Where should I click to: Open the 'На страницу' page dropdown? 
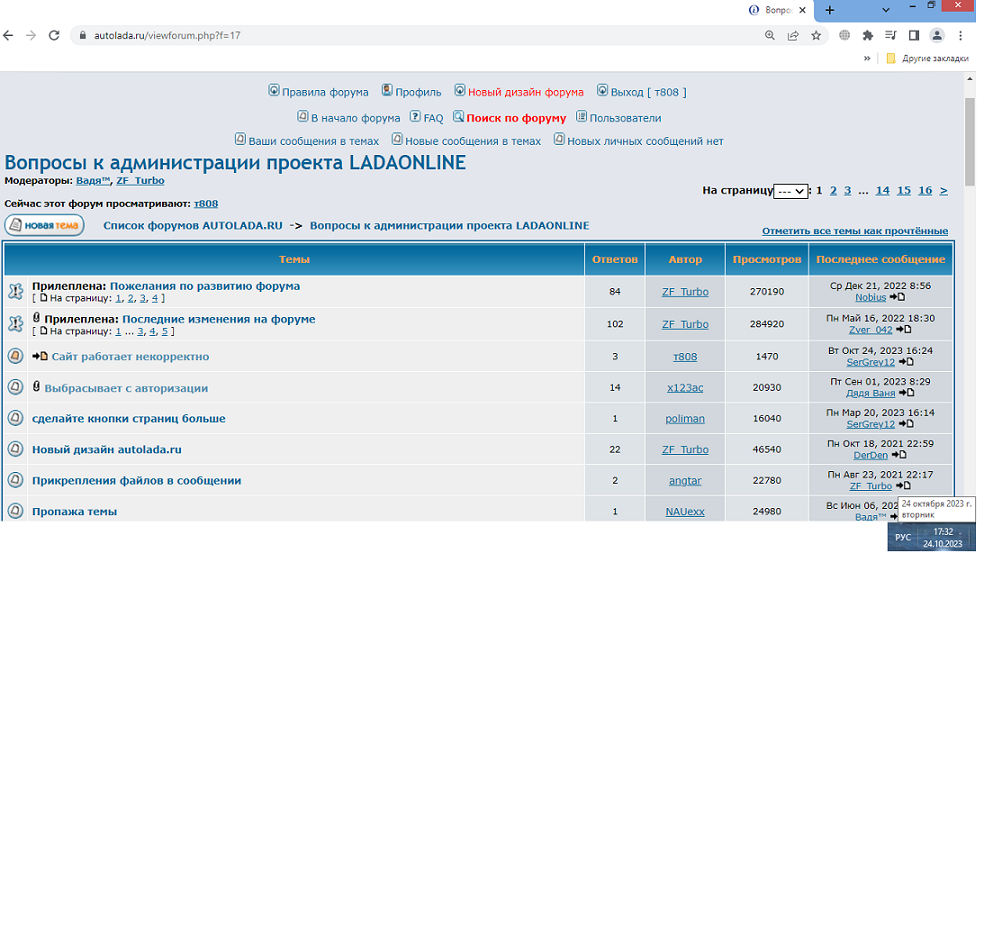790,191
